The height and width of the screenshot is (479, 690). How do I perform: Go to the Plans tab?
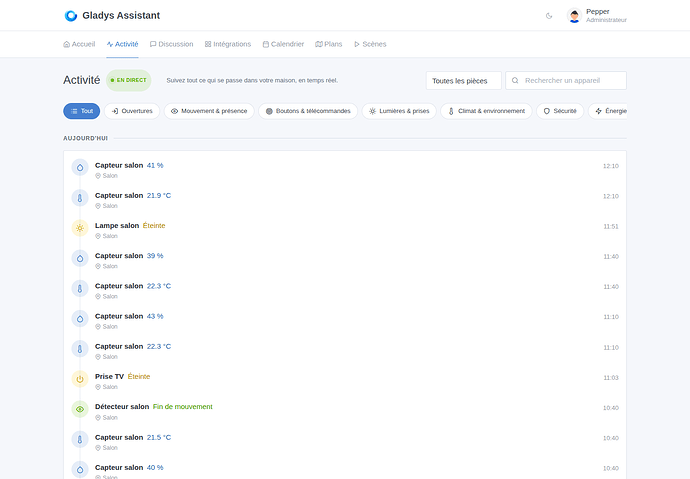point(329,44)
